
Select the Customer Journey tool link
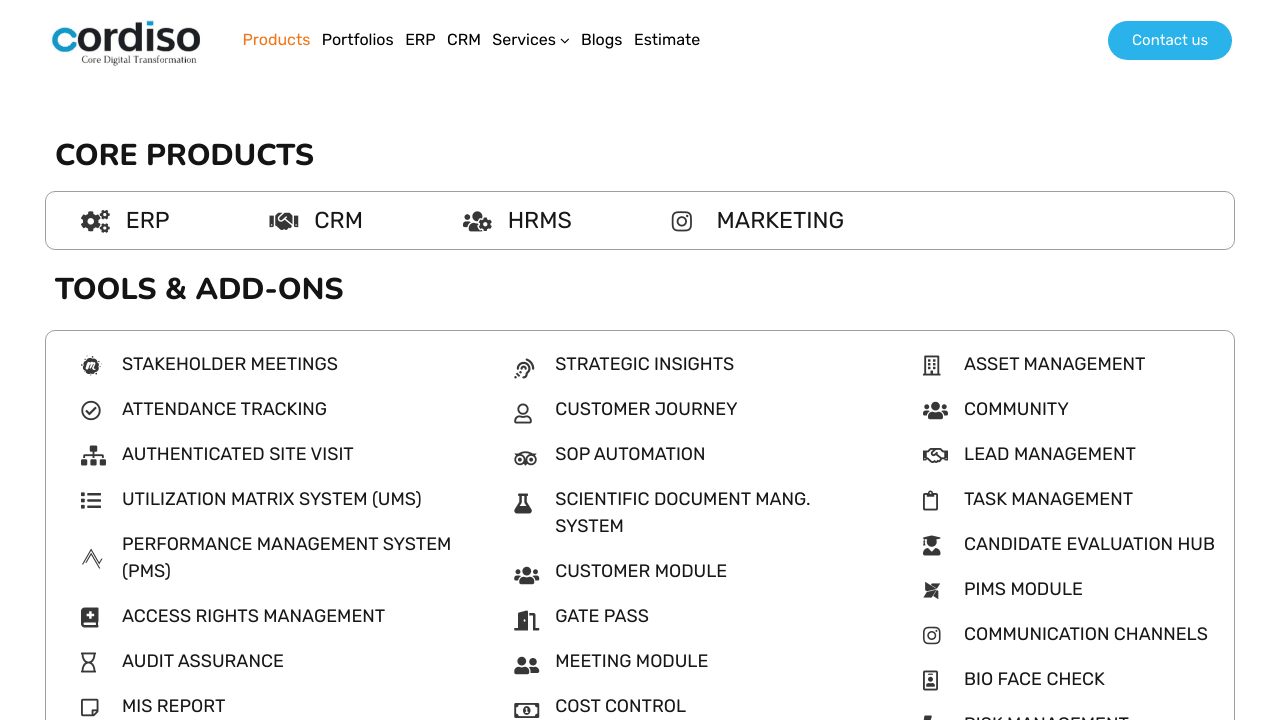coord(645,409)
